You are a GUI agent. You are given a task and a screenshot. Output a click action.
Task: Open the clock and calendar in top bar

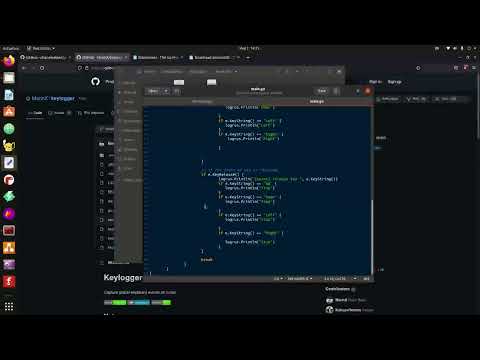click(x=249, y=48)
